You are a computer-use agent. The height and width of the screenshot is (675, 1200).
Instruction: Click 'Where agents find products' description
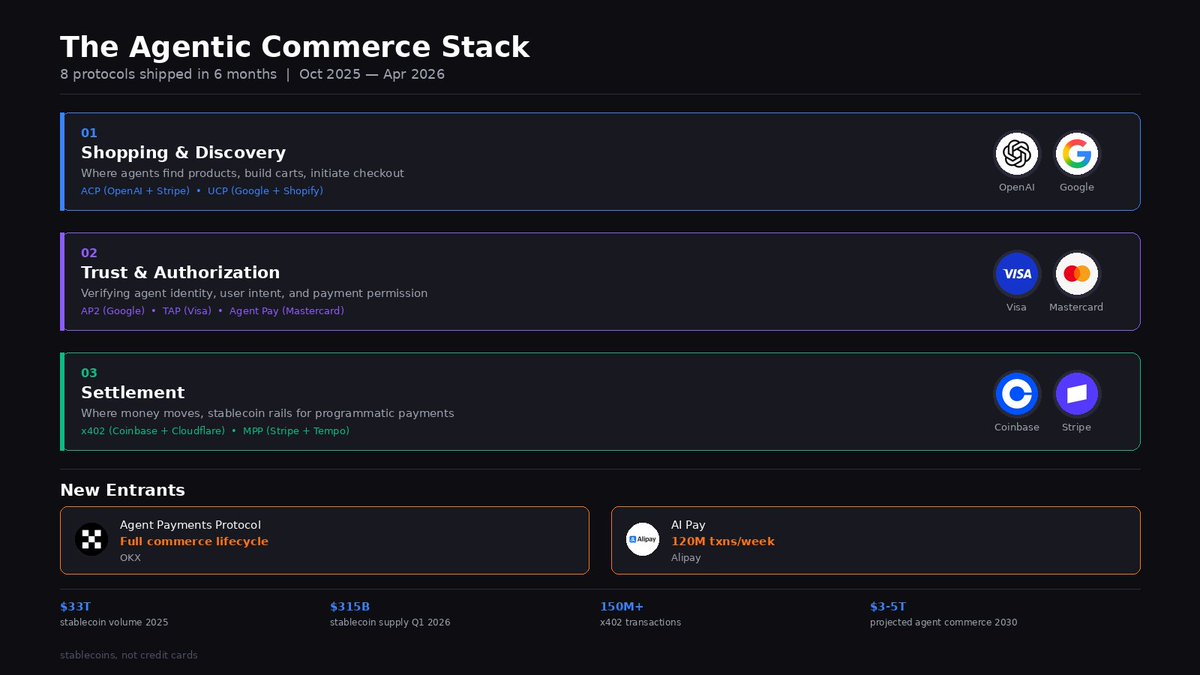pyautogui.click(x=242, y=174)
